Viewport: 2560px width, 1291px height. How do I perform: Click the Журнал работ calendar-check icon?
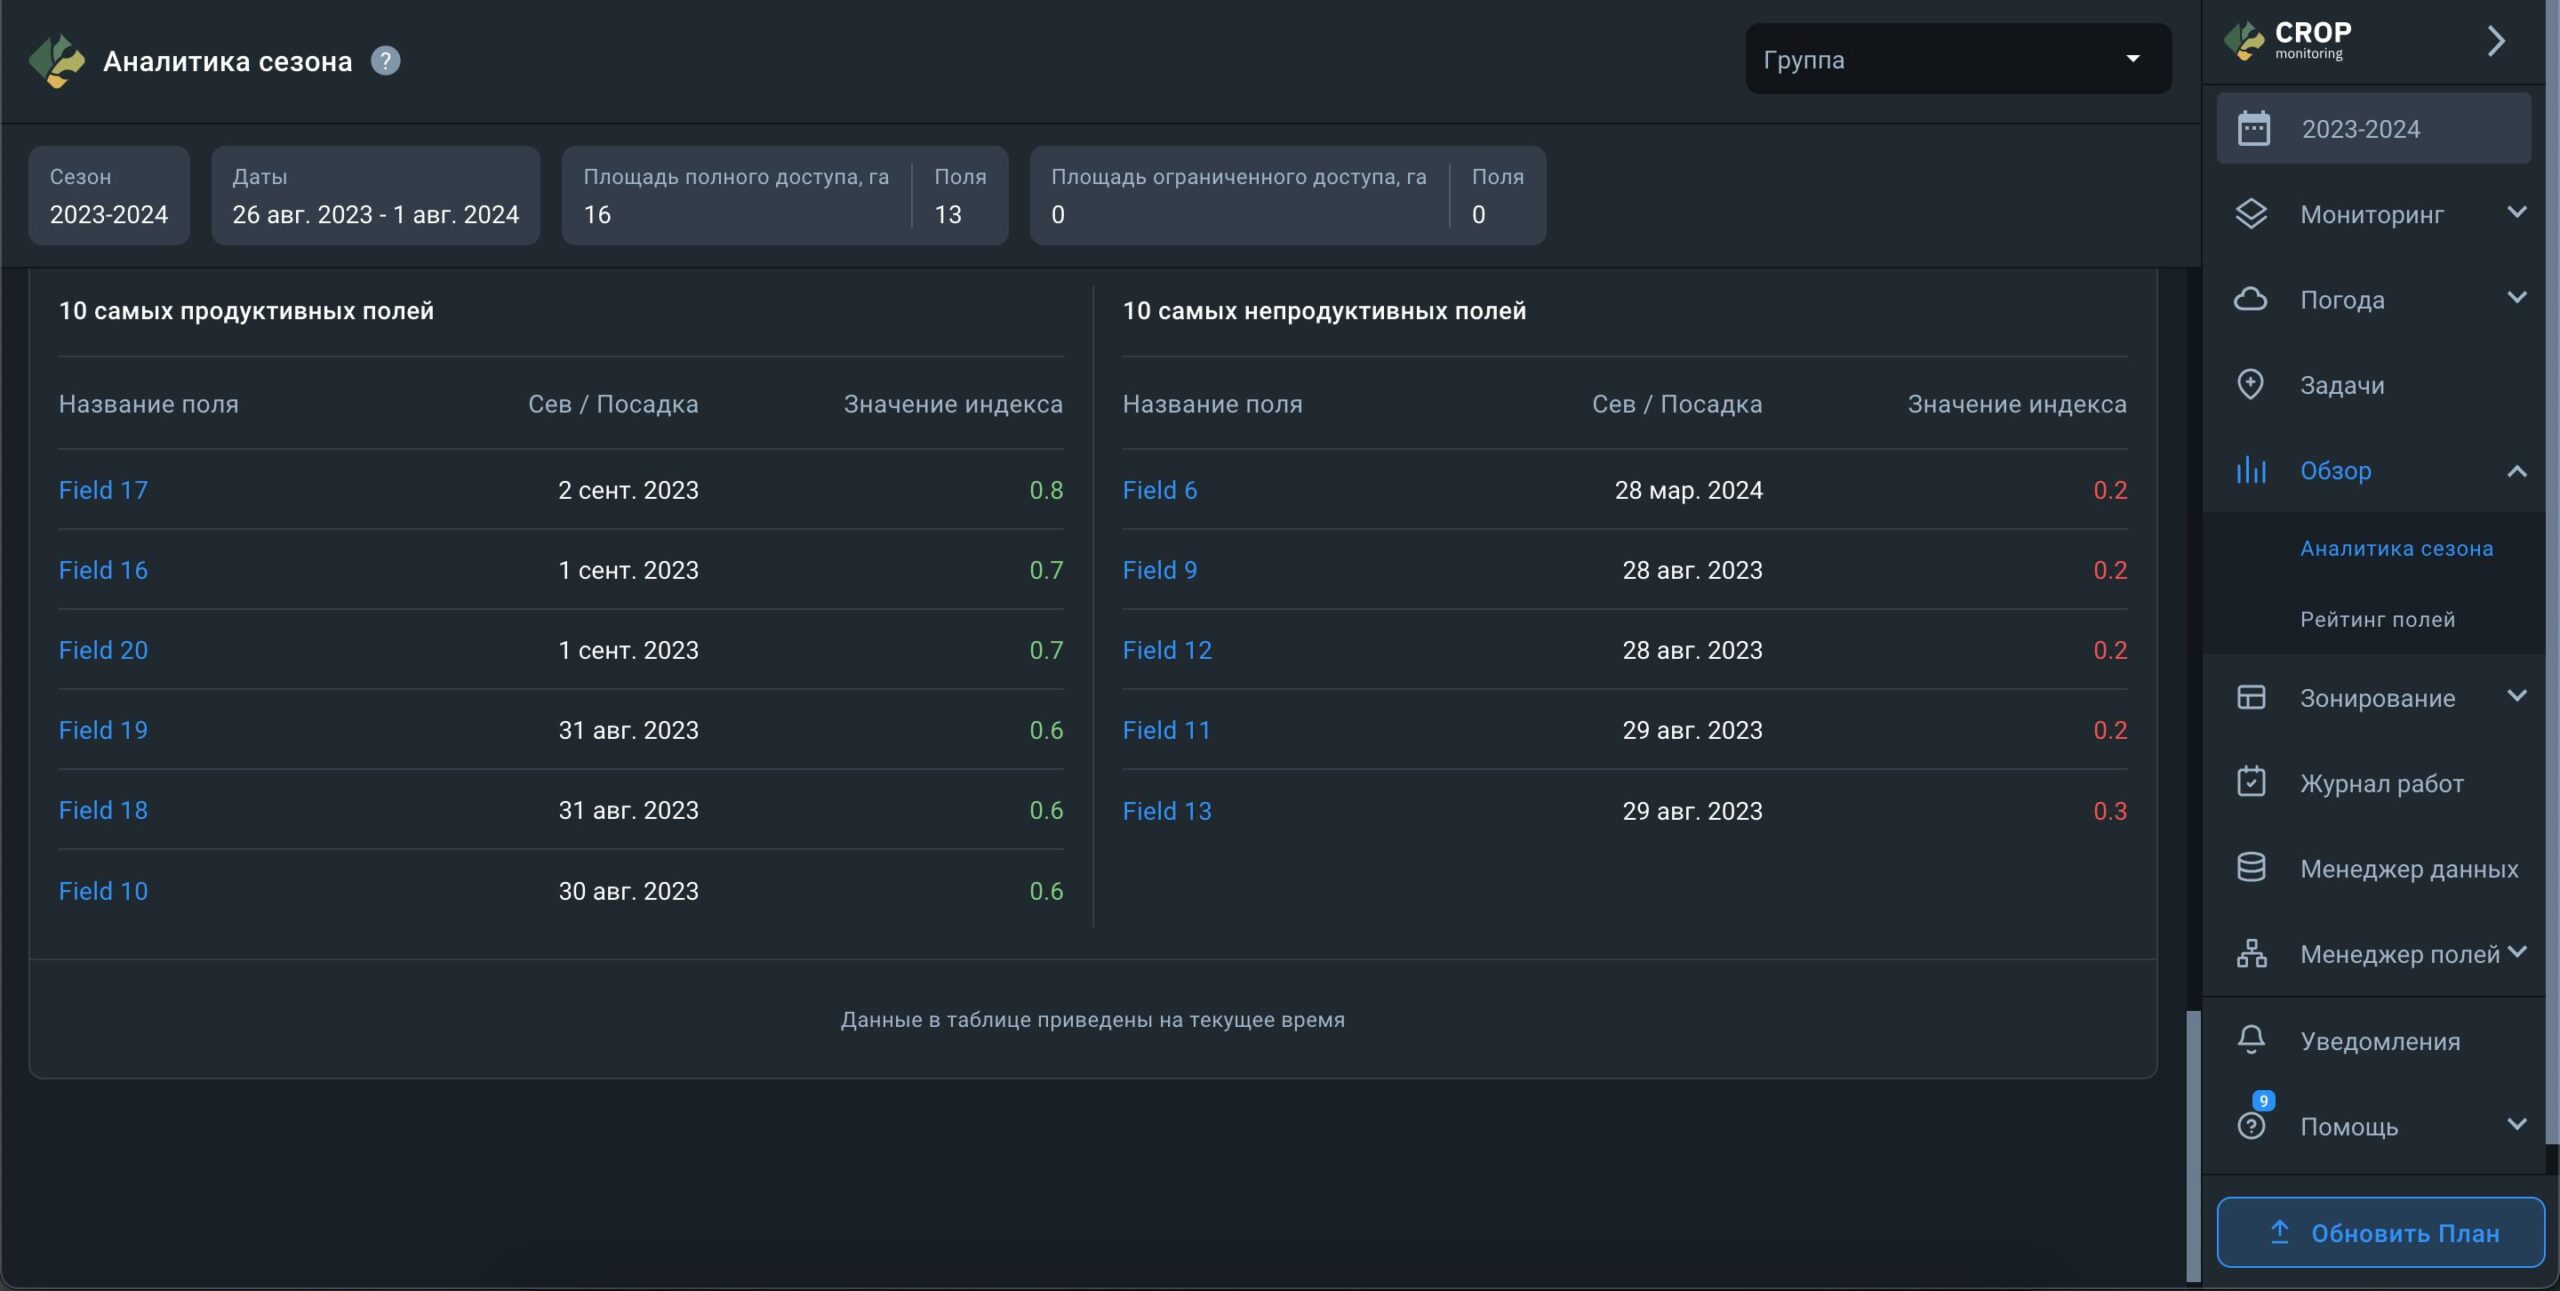2251,782
